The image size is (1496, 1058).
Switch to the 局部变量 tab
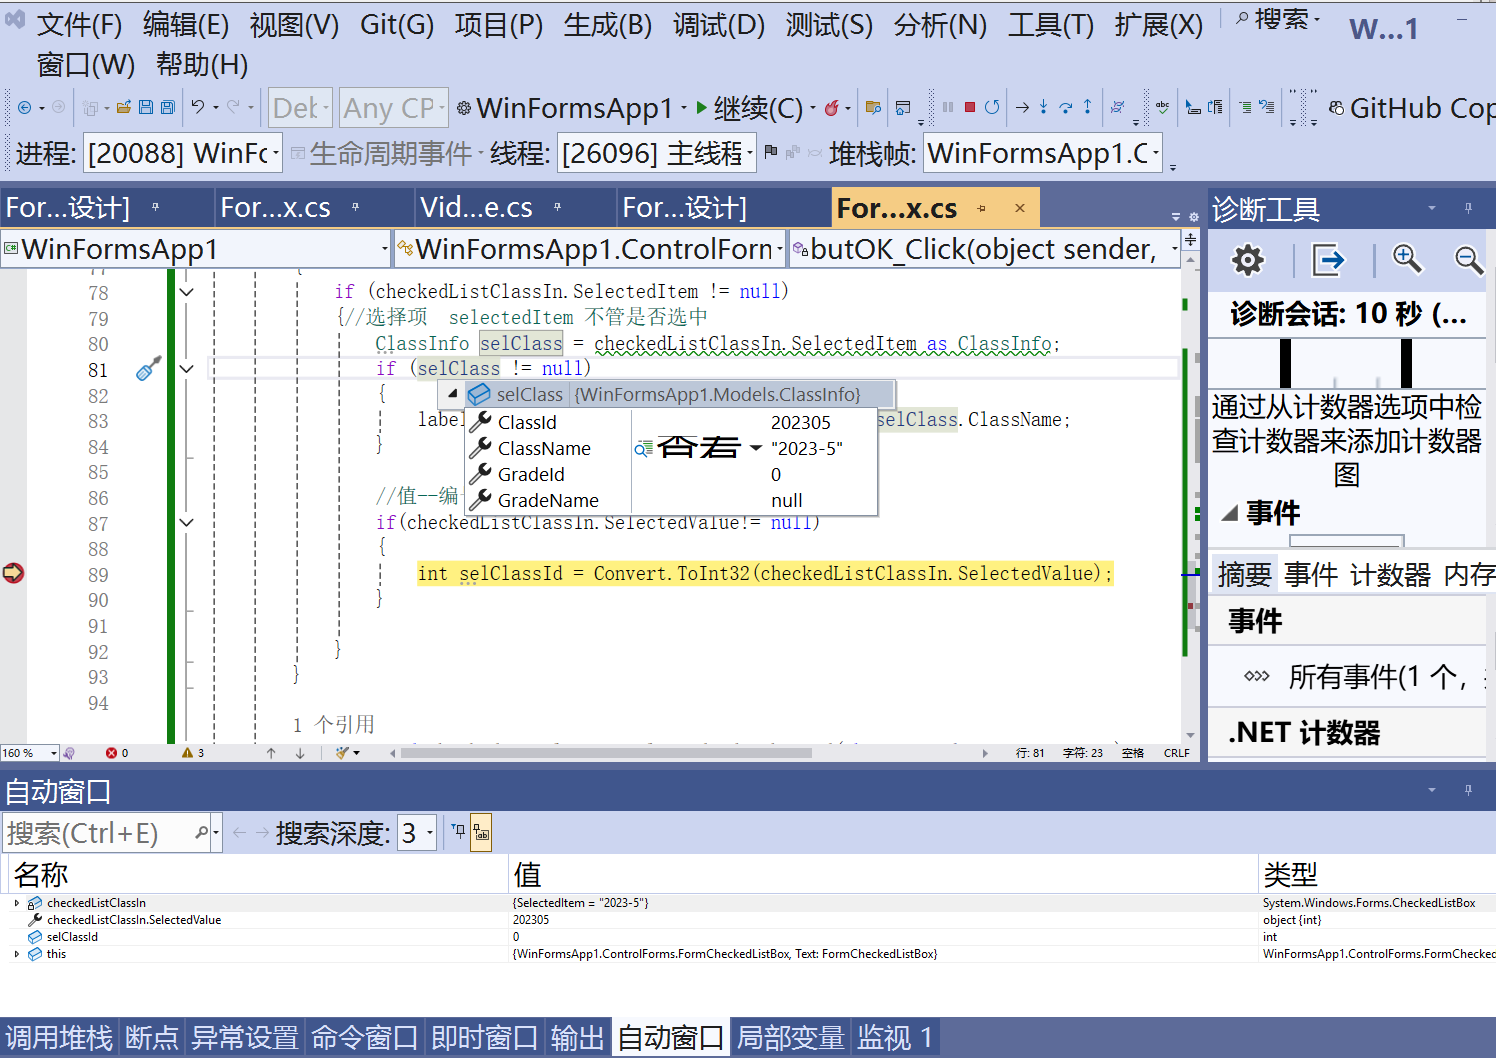coord(790,1037)
